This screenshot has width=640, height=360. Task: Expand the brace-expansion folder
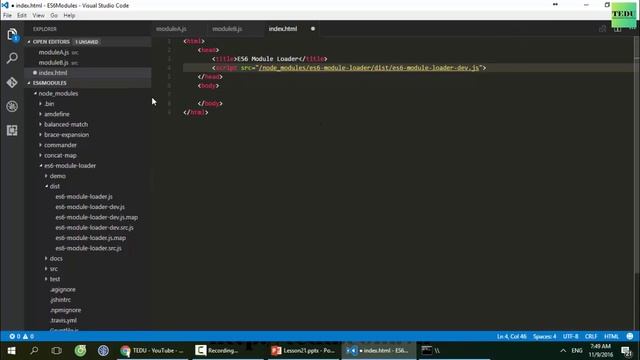pyautogui.click(x=67, y=135)
